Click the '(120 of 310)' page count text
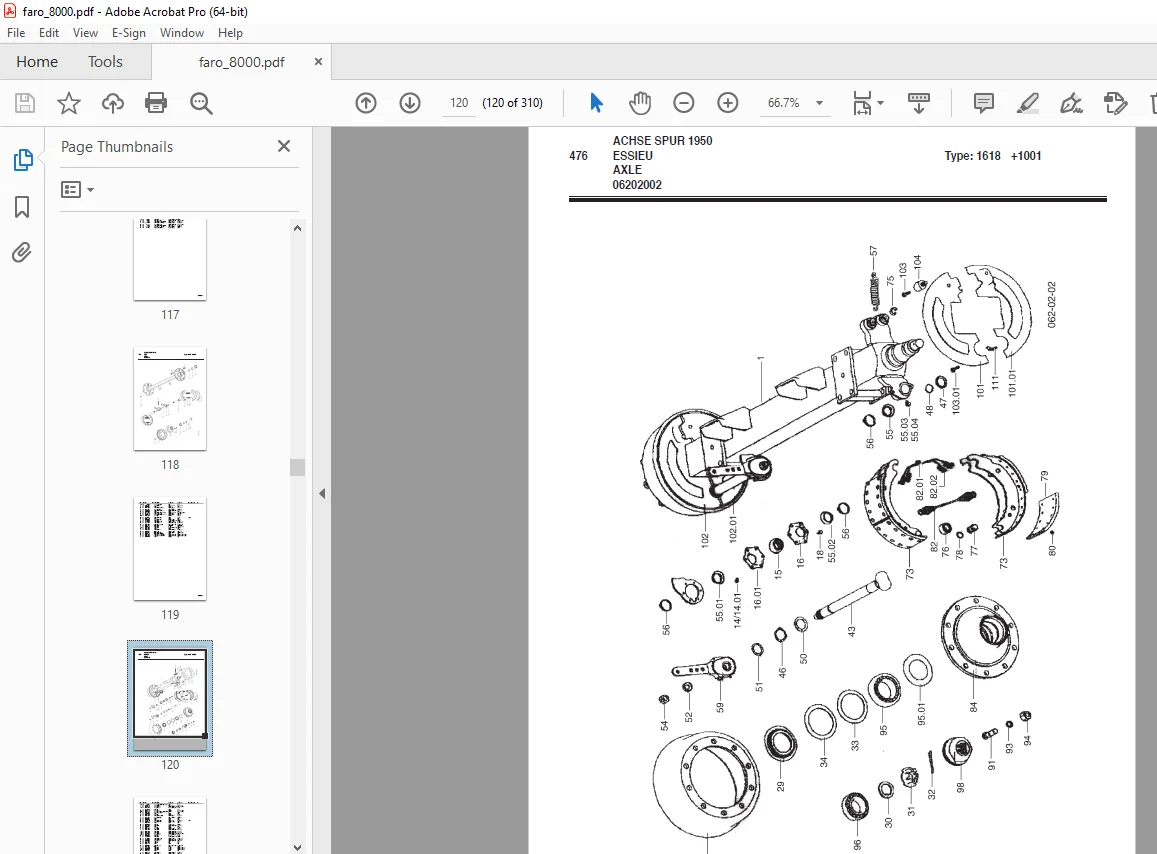 pos(512,103)
